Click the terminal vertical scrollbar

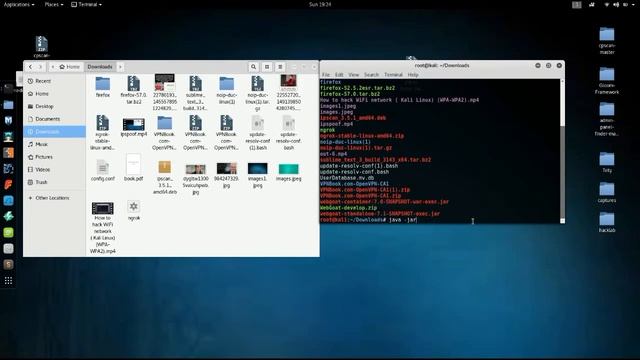coord(562,150)
